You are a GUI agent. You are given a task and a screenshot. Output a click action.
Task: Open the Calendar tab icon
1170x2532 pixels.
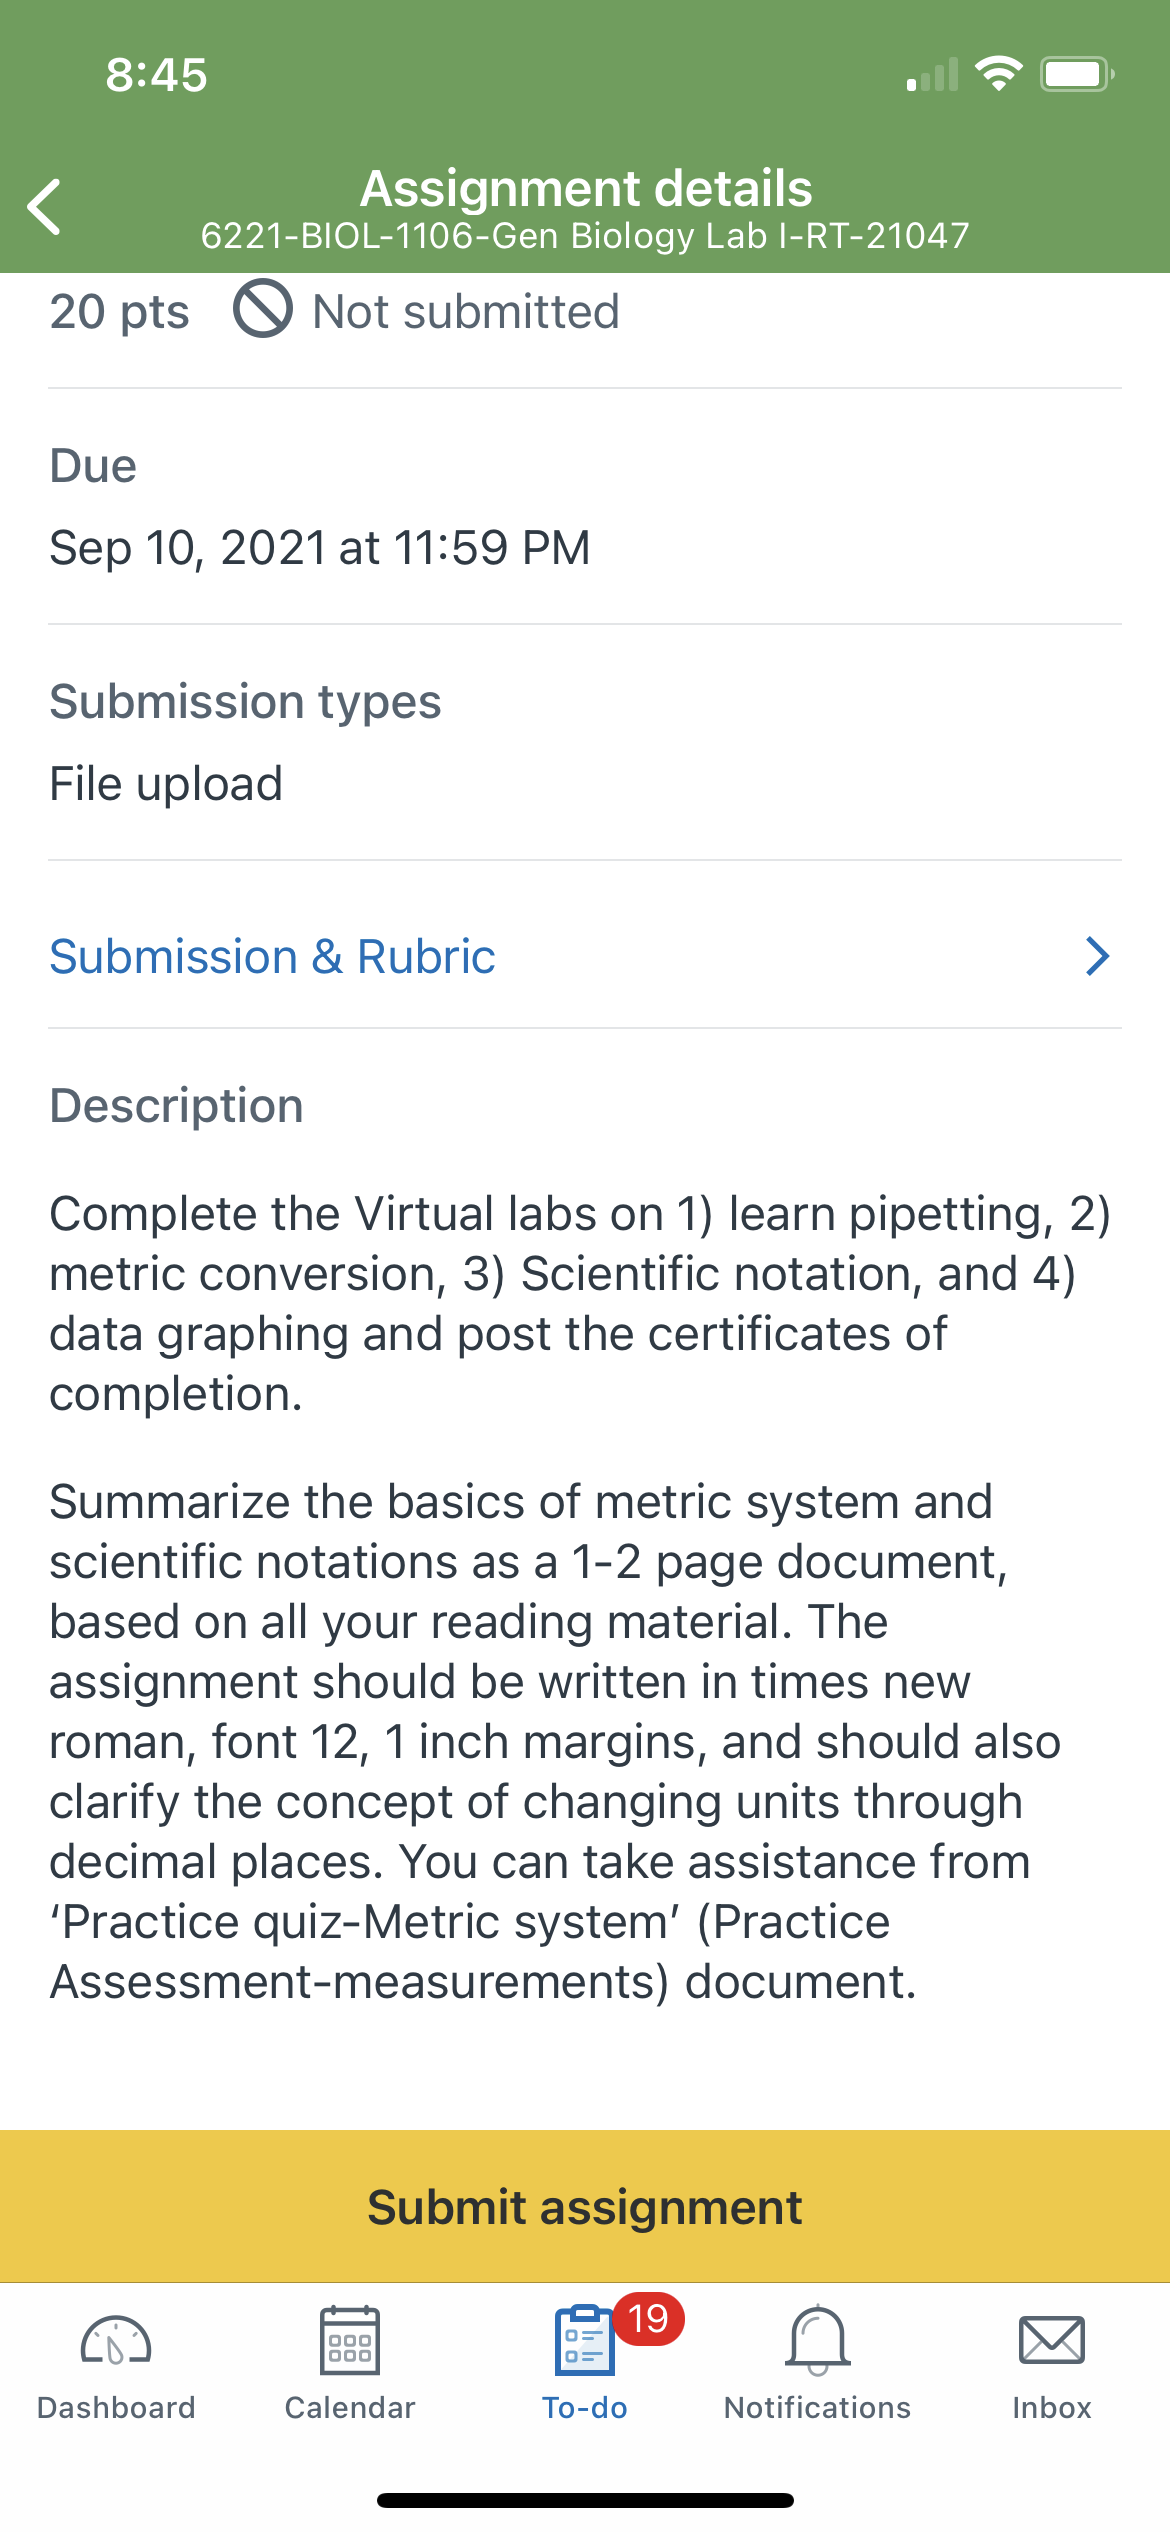(350, 2340)
